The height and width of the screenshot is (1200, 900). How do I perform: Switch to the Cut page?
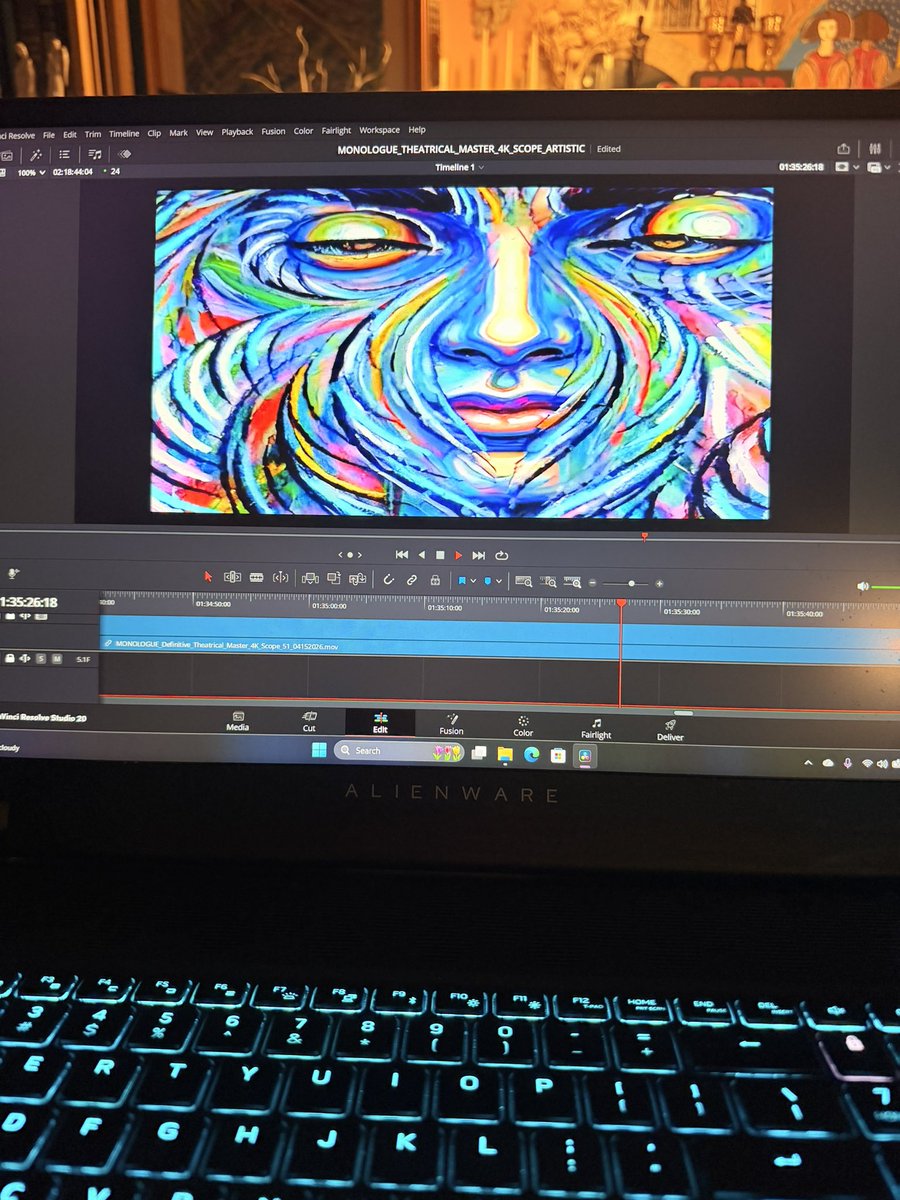tap(309, 721)
